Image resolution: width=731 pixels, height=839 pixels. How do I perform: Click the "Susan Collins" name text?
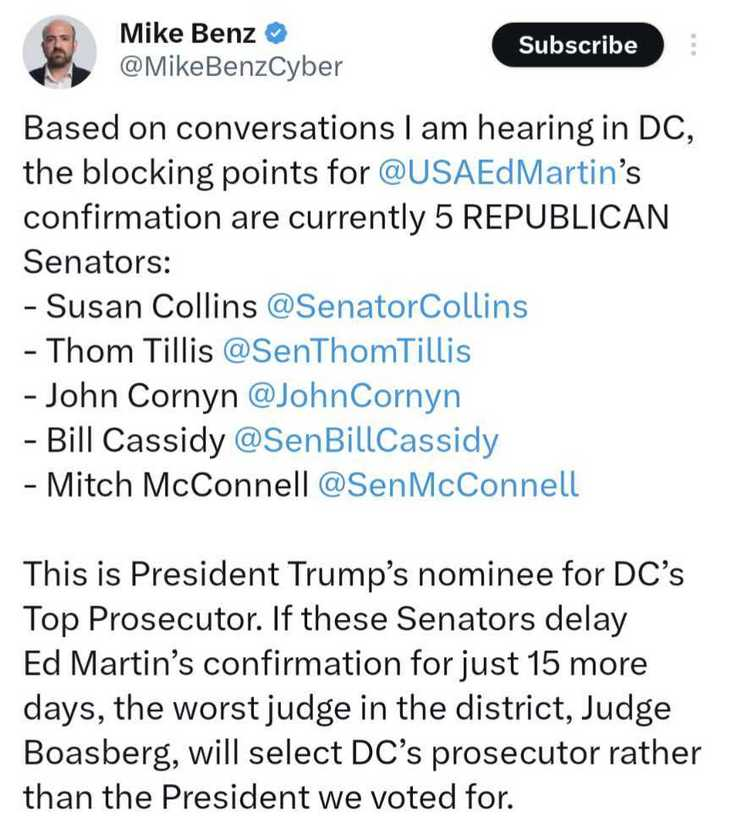(x=151, y=307)
